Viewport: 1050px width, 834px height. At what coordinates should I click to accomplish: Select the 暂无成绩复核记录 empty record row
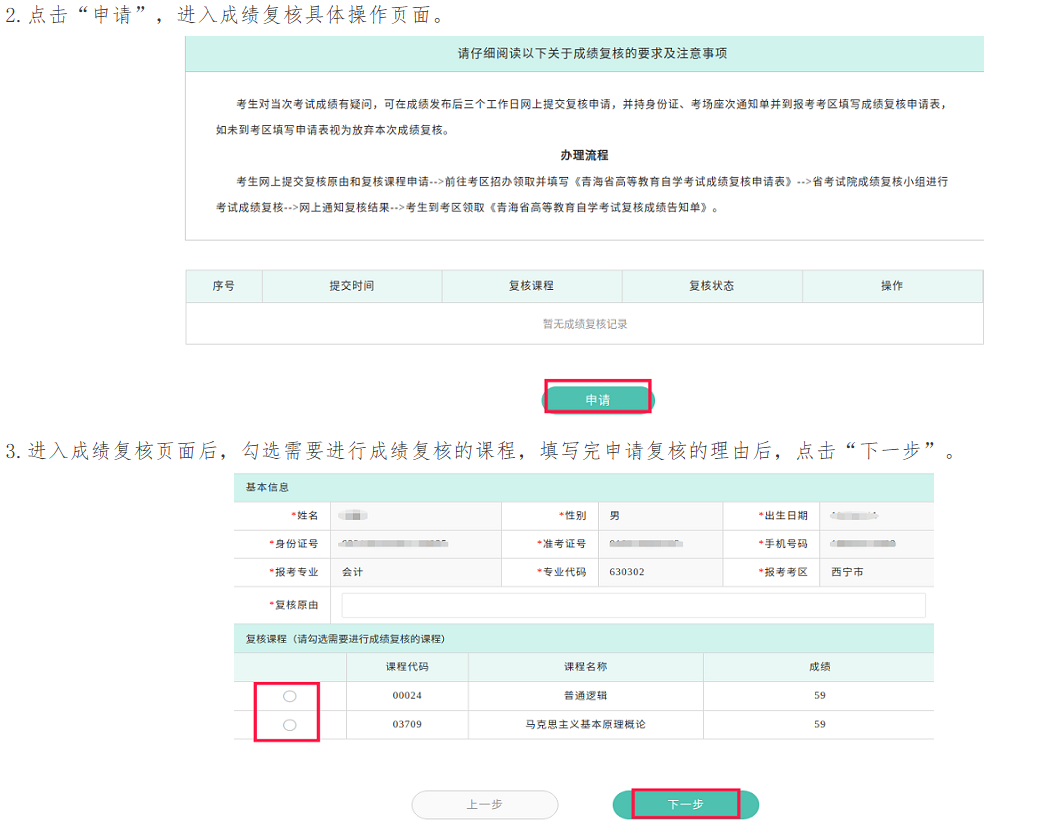pyautogui.click(x=585, y=322)
